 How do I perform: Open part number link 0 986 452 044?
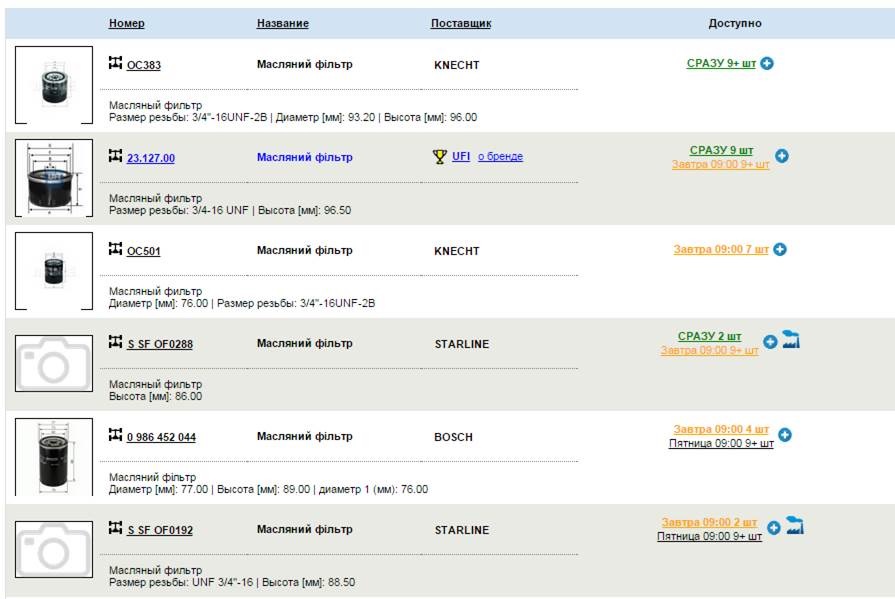point(161,437)
